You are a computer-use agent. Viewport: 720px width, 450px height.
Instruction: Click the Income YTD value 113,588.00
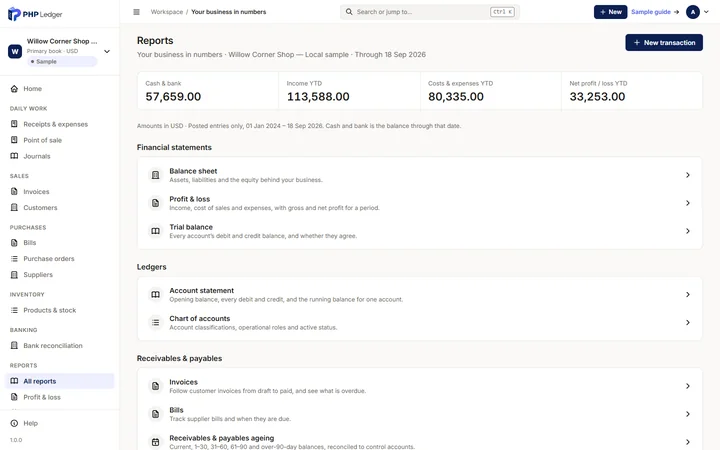click(318, 96)
